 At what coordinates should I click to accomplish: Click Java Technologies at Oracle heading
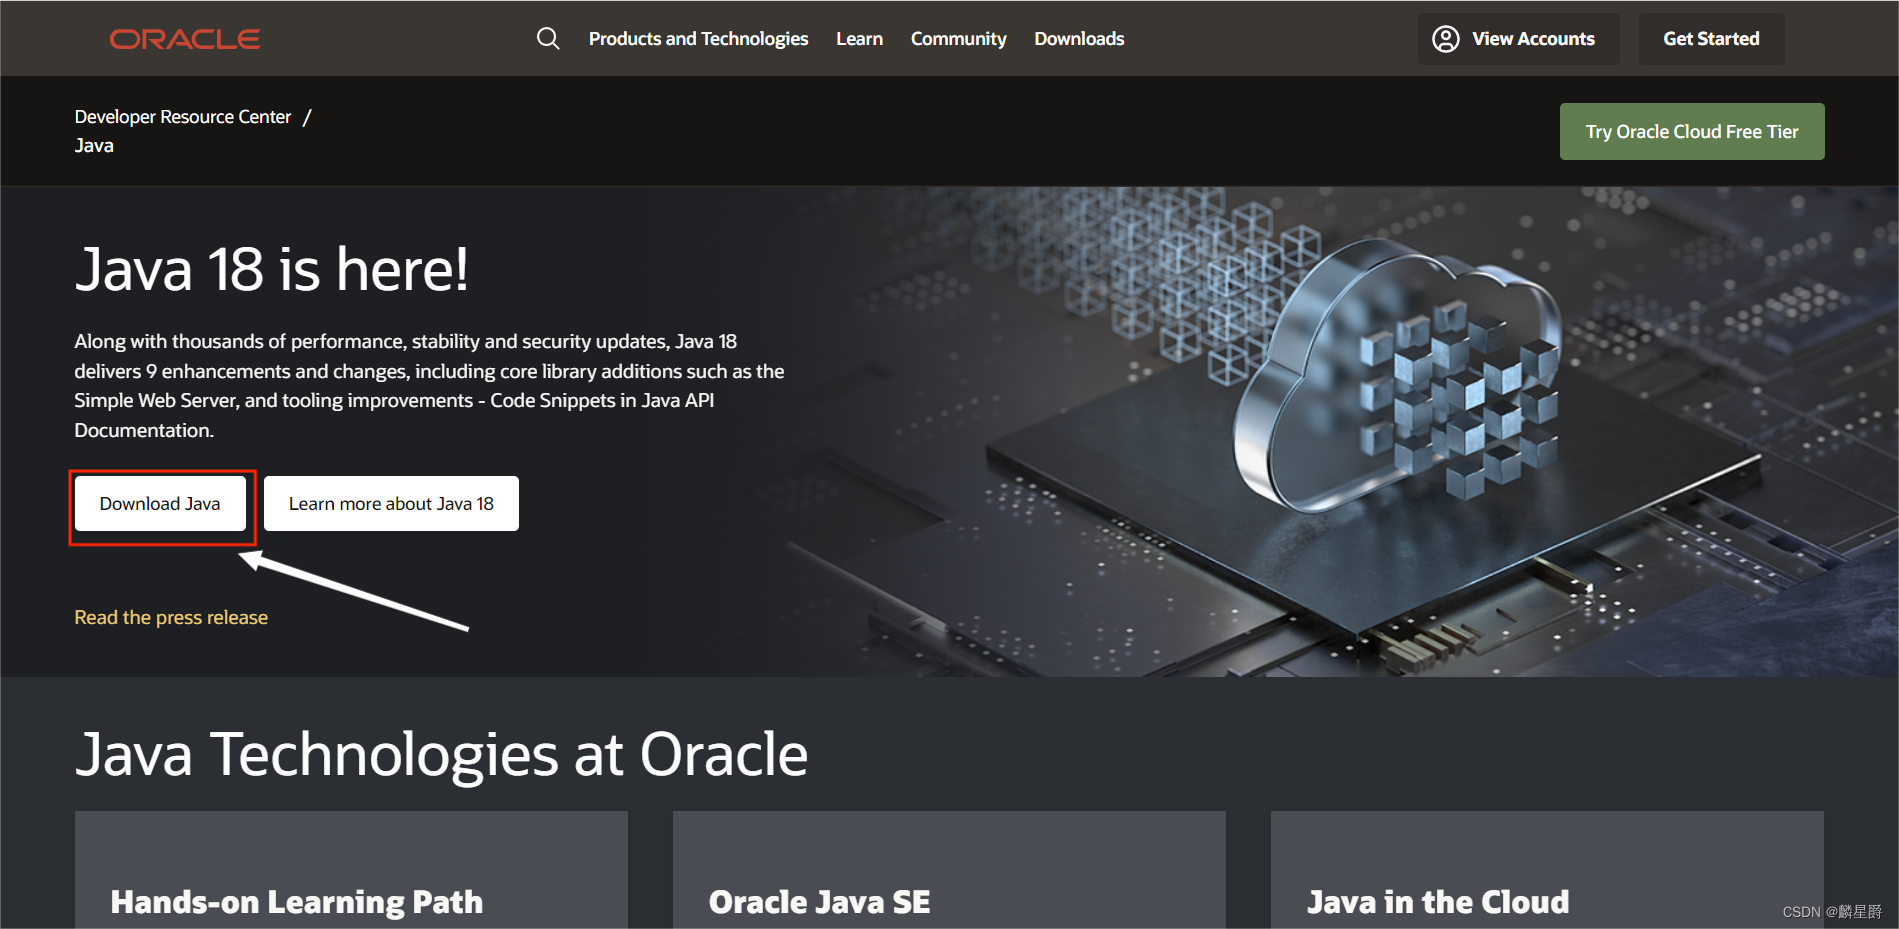tap(441, 754)
